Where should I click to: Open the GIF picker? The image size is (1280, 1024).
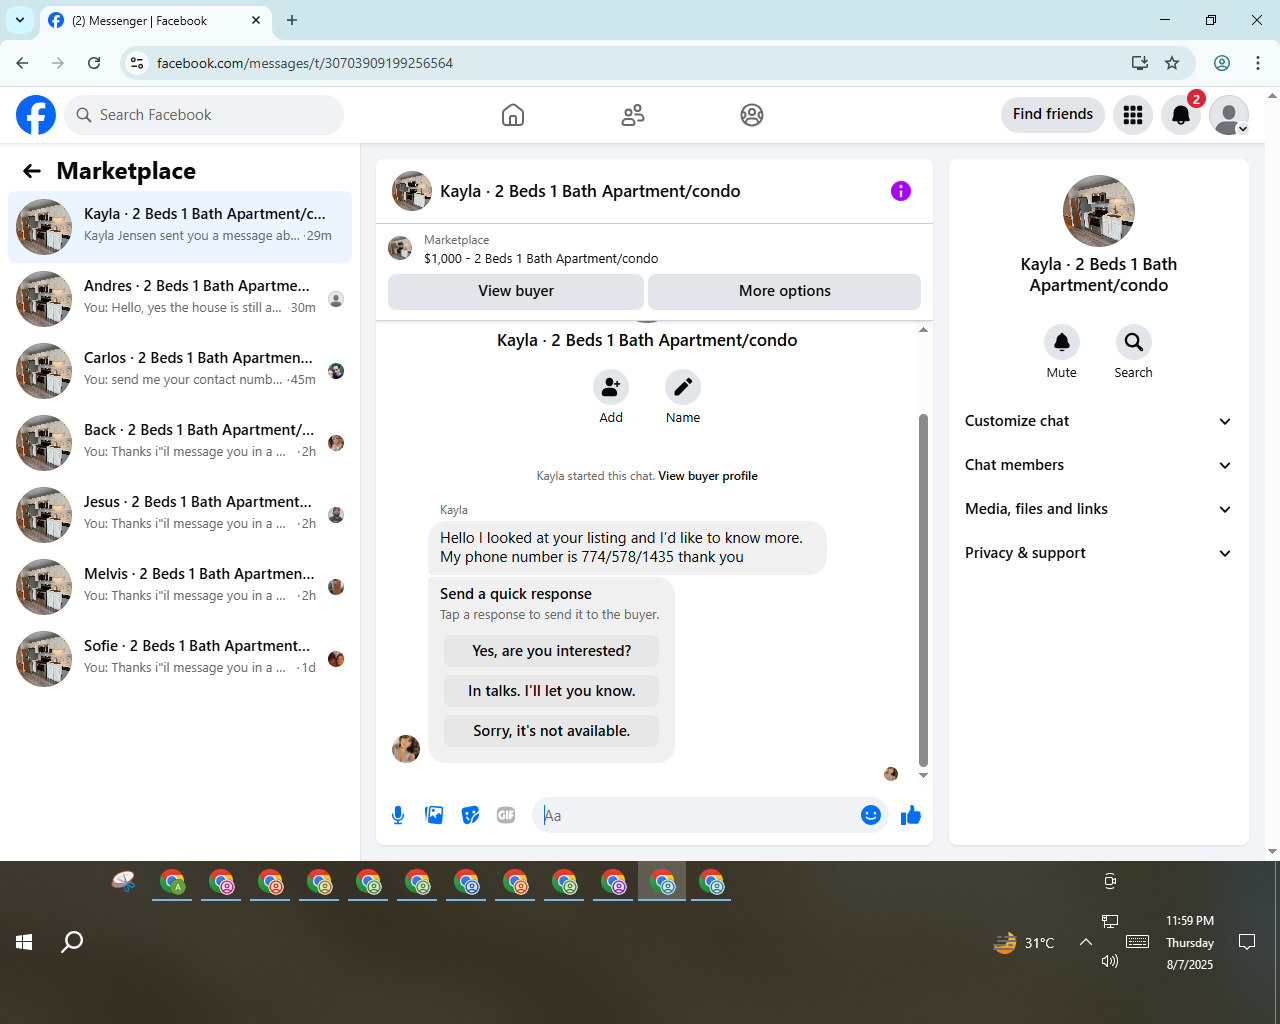[506, 815]
